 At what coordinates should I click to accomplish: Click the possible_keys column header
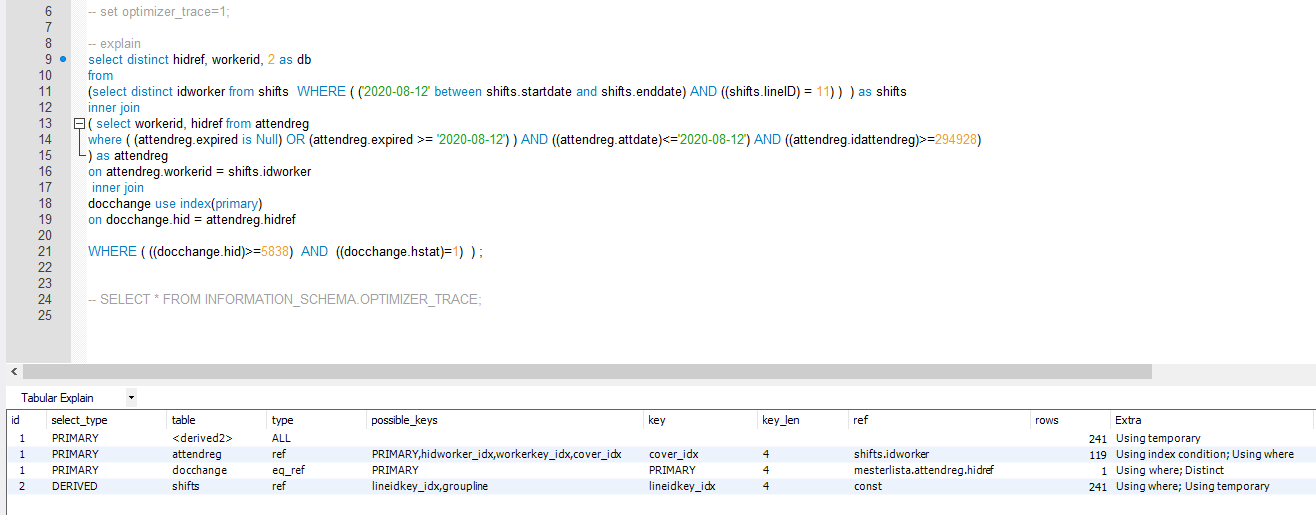coord(404,420)
